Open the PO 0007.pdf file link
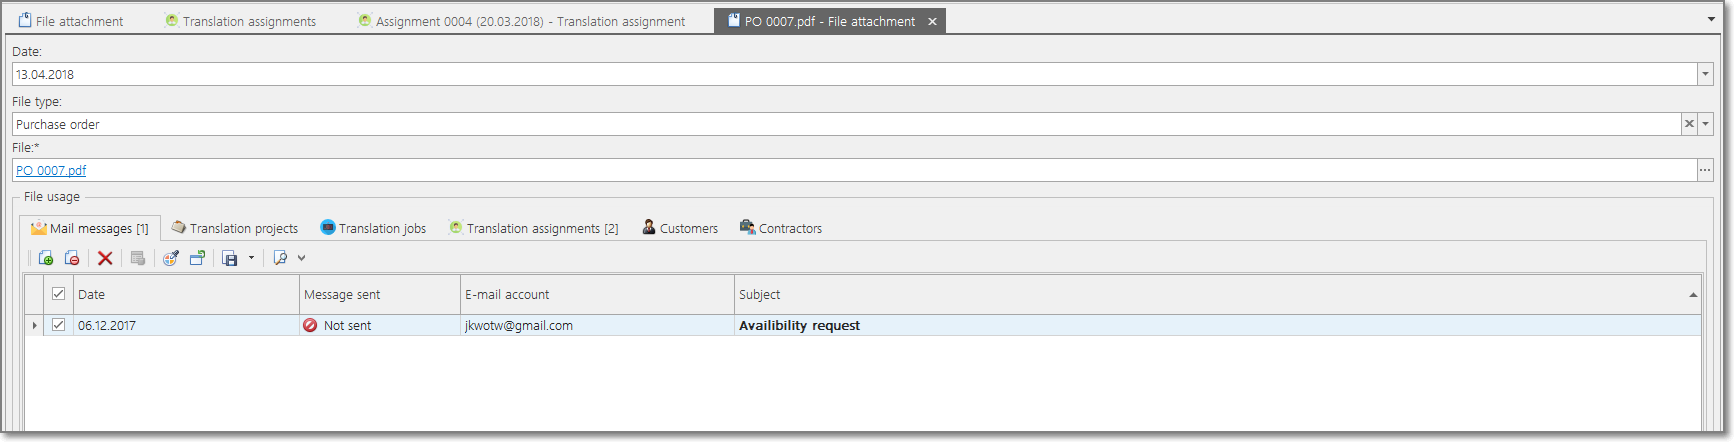 51,170
